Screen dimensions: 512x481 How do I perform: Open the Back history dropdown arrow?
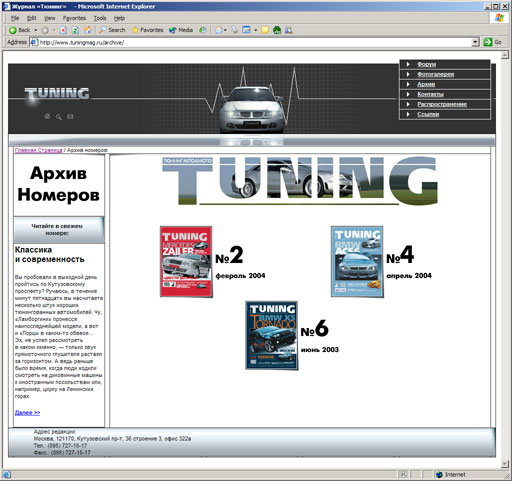(35, 30)
